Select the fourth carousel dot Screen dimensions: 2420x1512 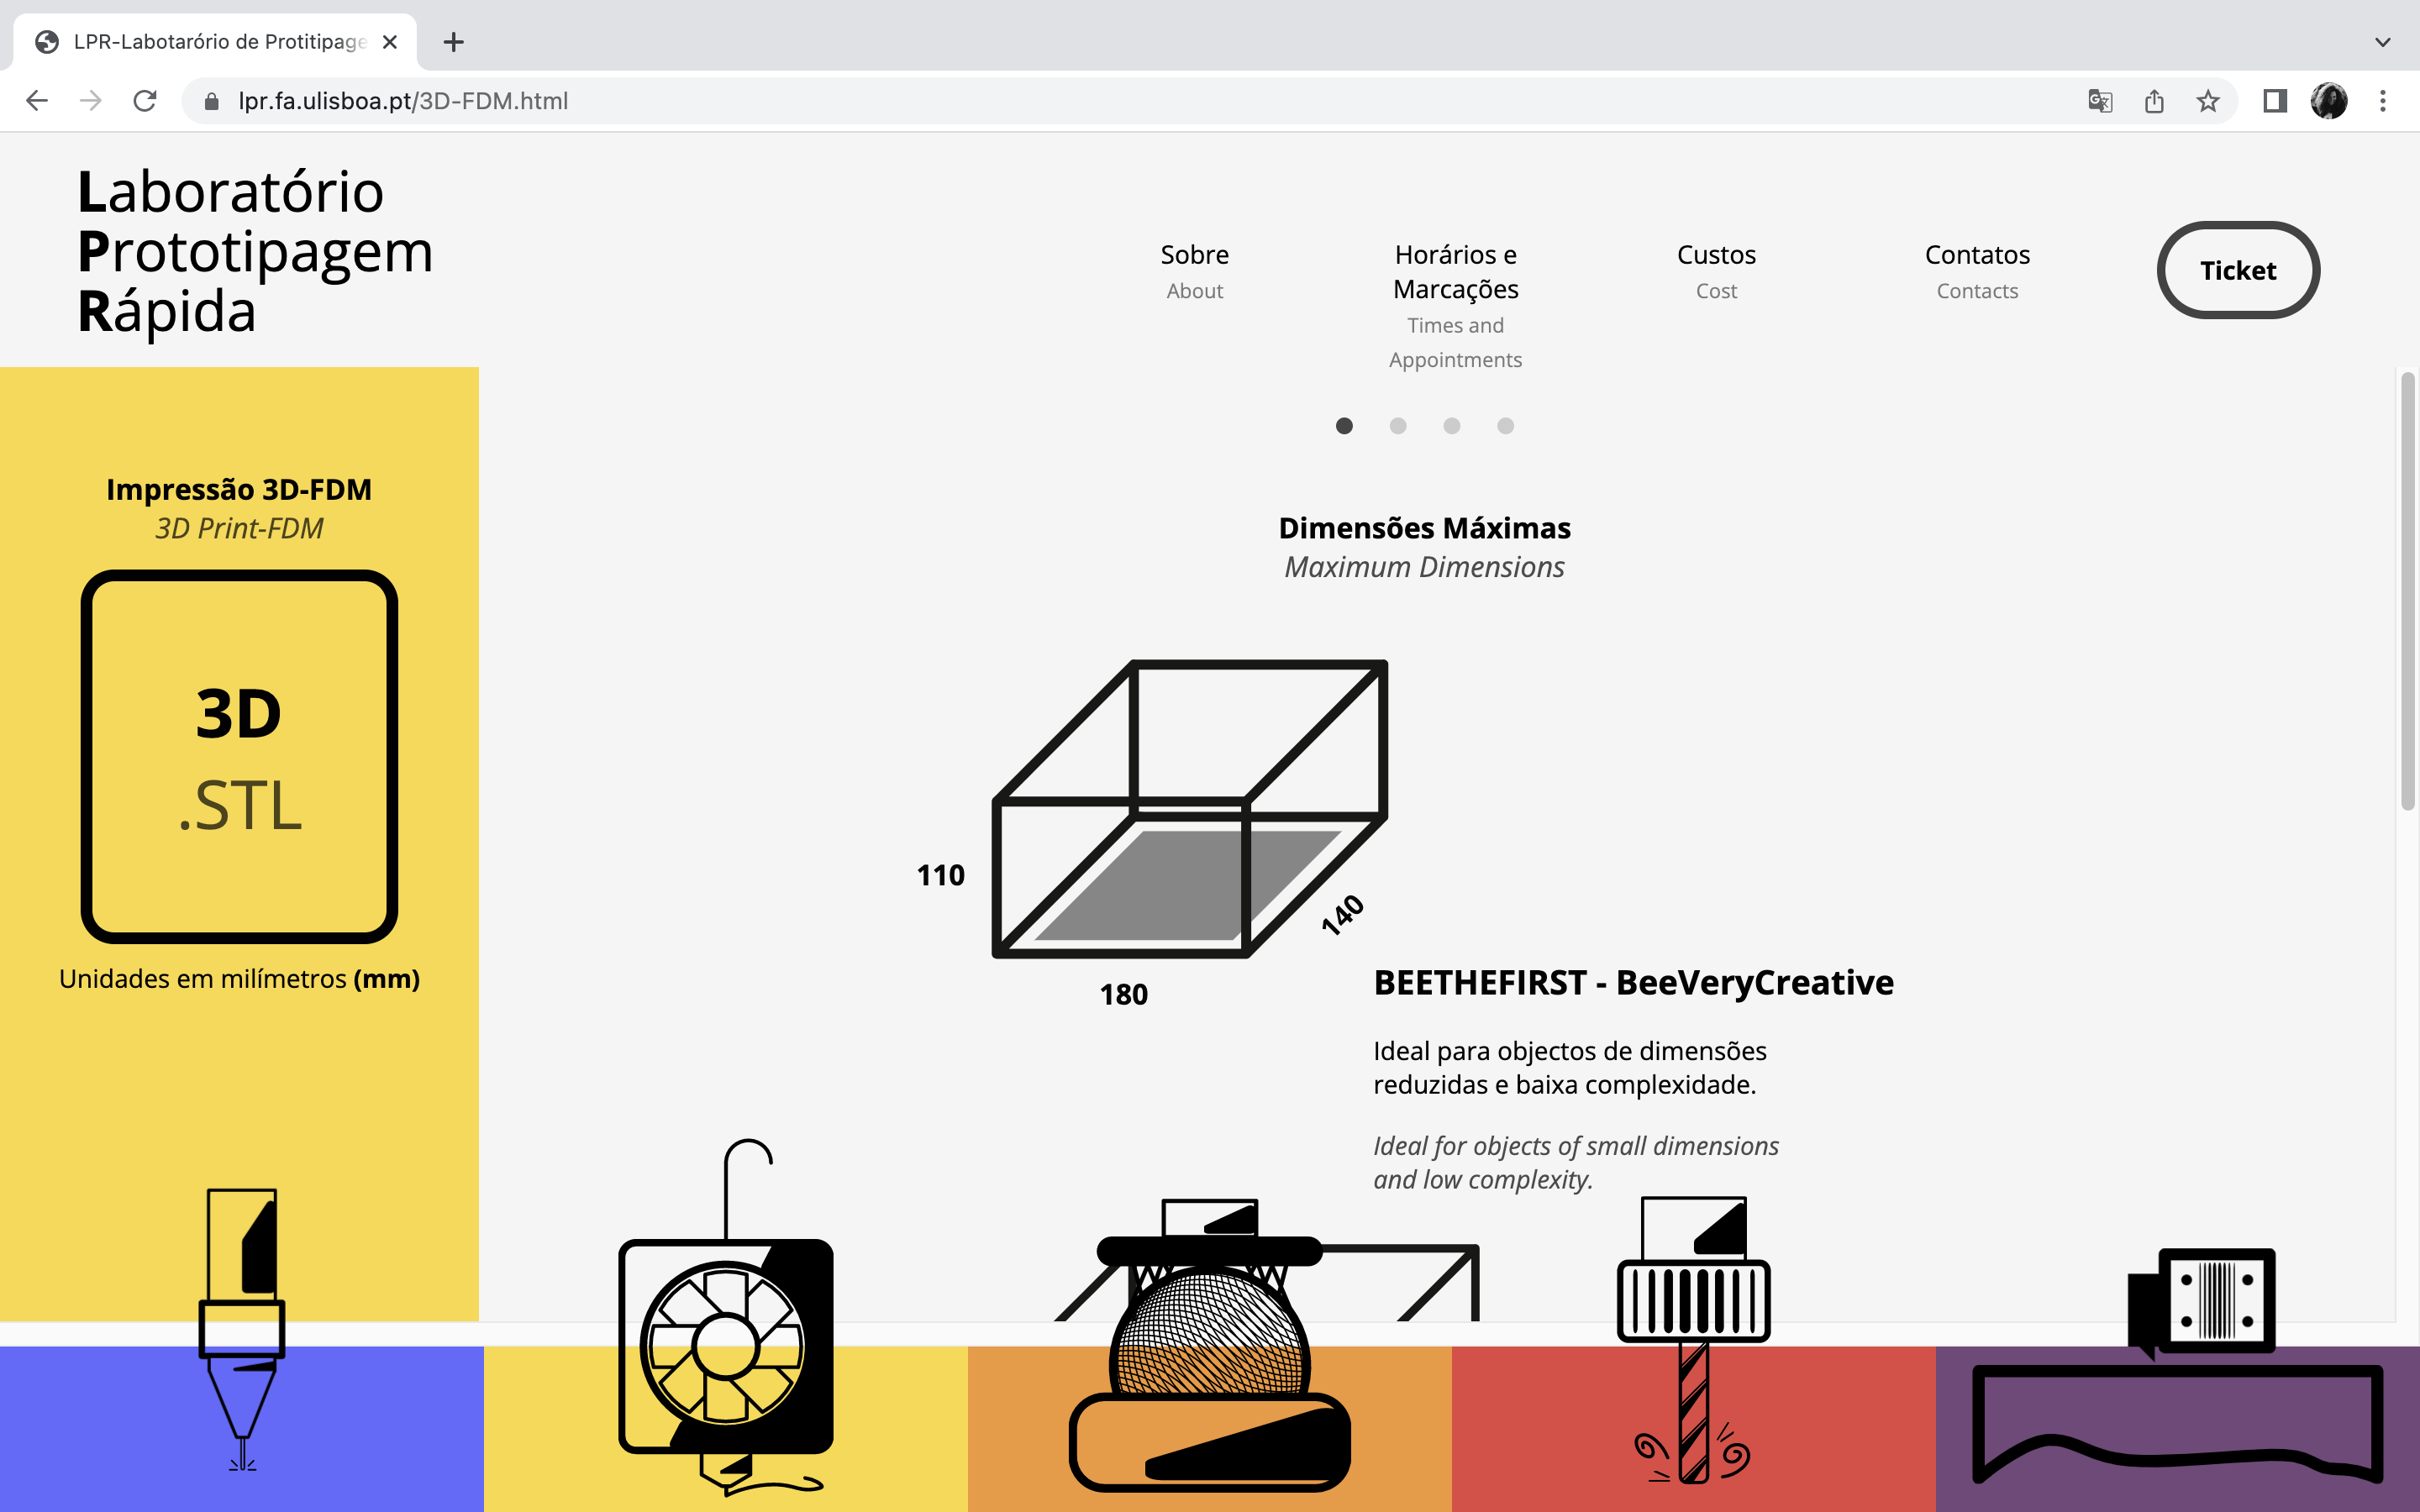tap(1506, 426)
